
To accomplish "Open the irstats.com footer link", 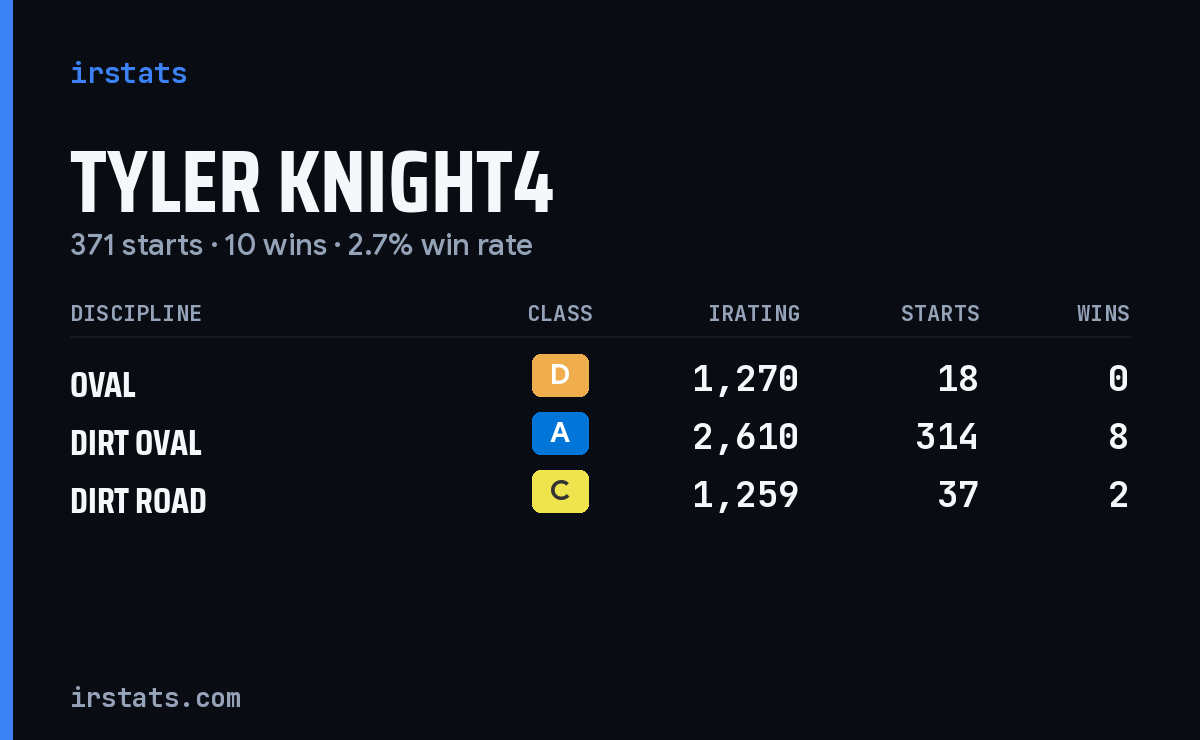I will (156, 698).
